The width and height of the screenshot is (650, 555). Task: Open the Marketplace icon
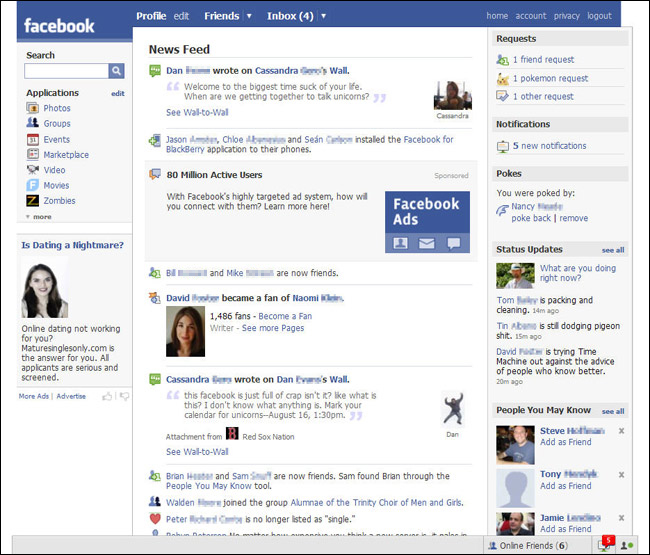[x=33, y=154]
